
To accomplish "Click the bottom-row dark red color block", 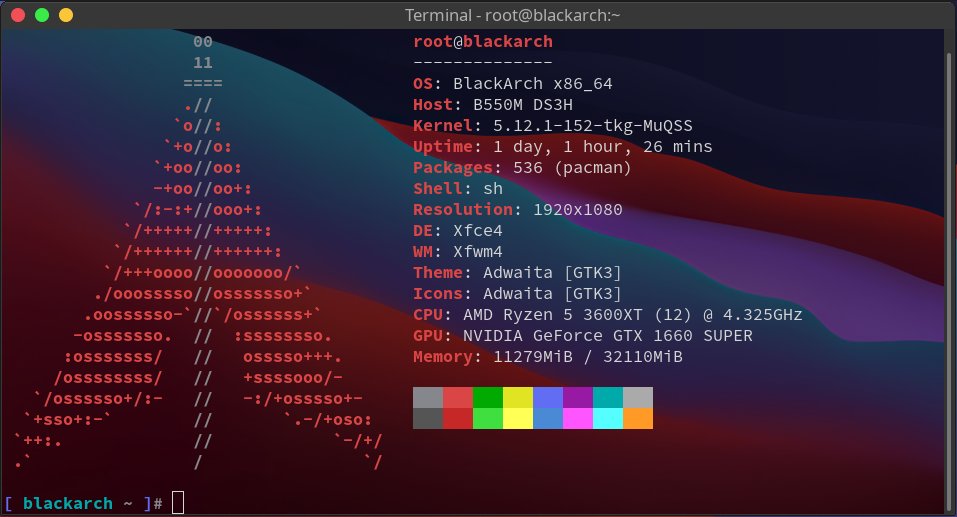I will click(x=458, y=418).
